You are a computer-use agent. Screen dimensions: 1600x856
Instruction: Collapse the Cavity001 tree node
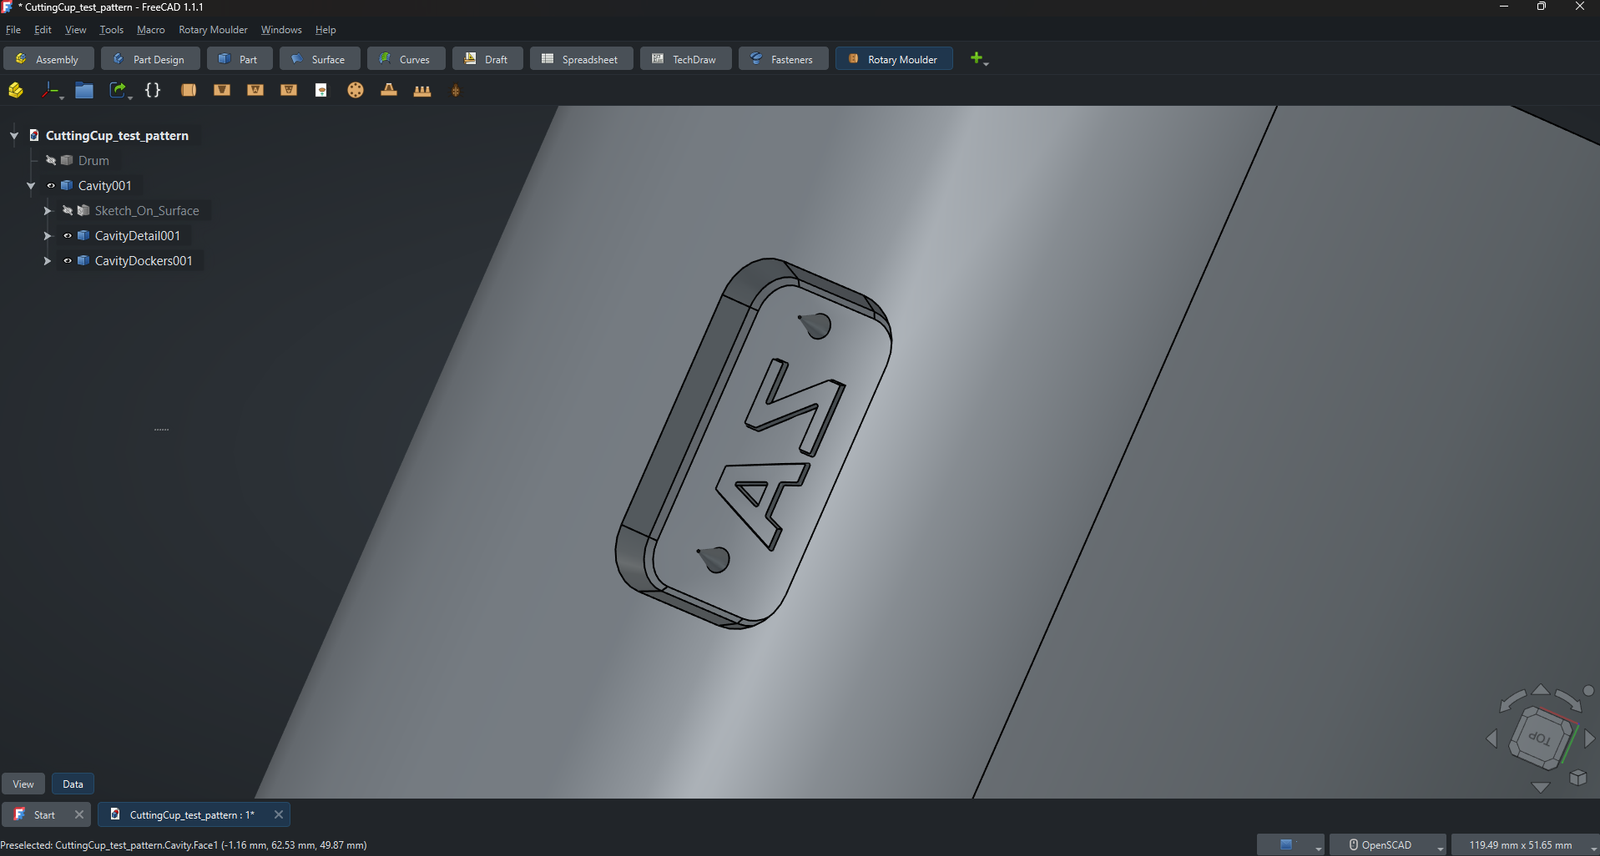click(x=31, y=186)
